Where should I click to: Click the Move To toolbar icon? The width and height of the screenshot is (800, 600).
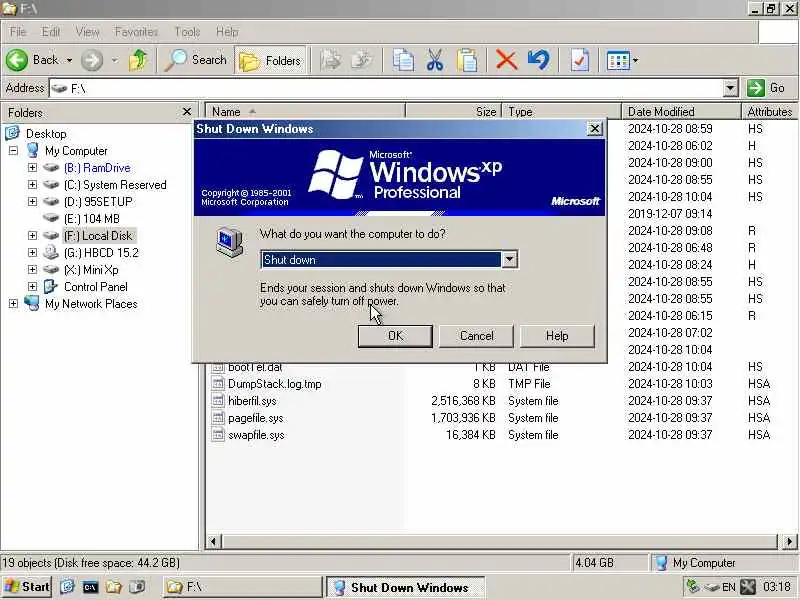click(331, 60)
